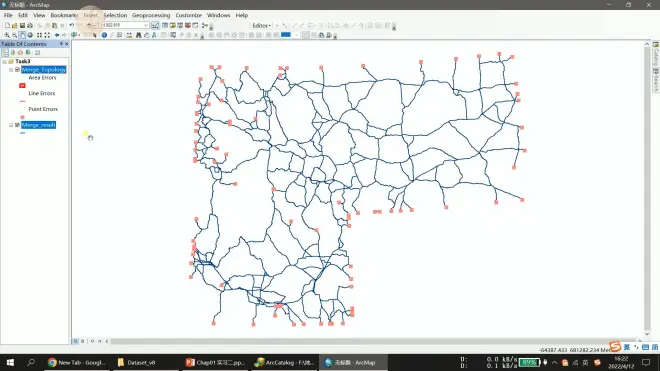The image size is (660, 371).
Task: Go back to previous extent arrow
Action: pos(57,35)
